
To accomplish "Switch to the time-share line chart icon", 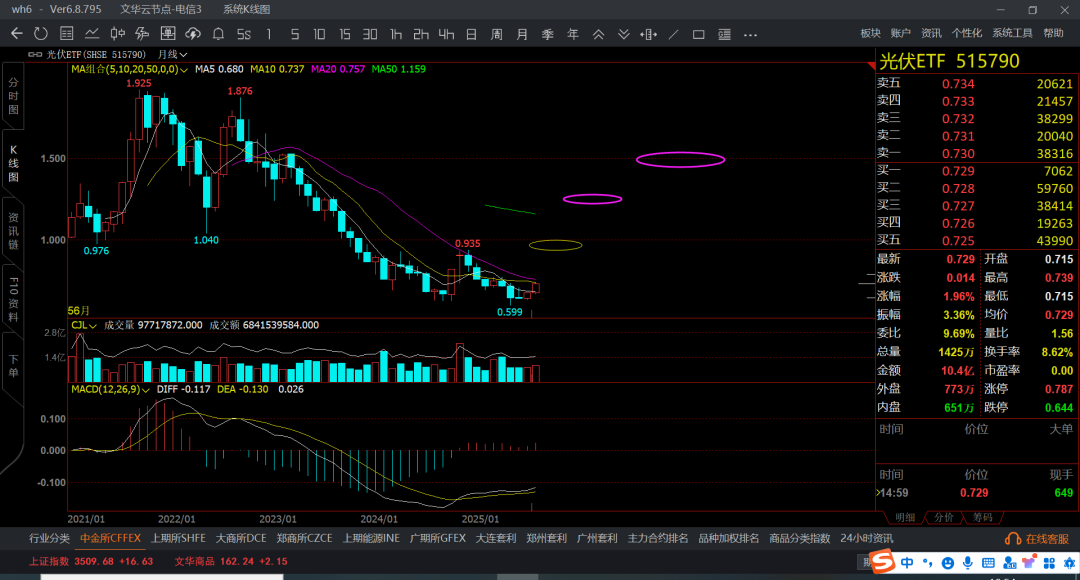I will coord(92,34).
